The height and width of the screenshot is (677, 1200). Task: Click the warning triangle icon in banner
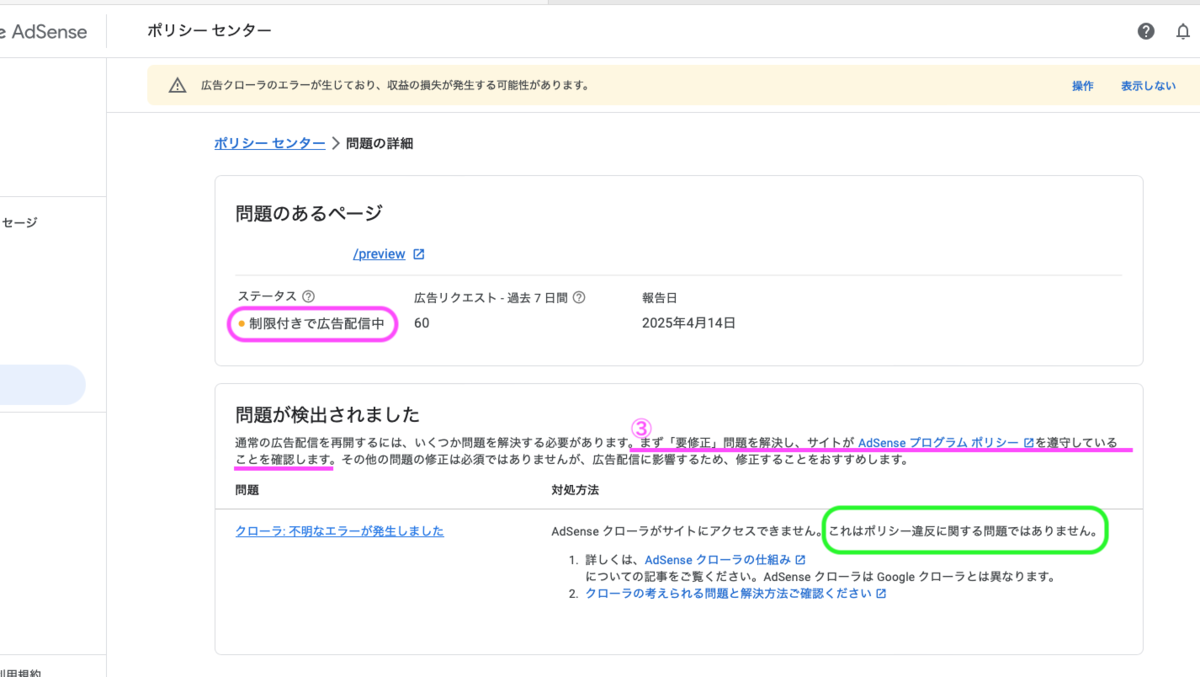click(x=177, y=86)
